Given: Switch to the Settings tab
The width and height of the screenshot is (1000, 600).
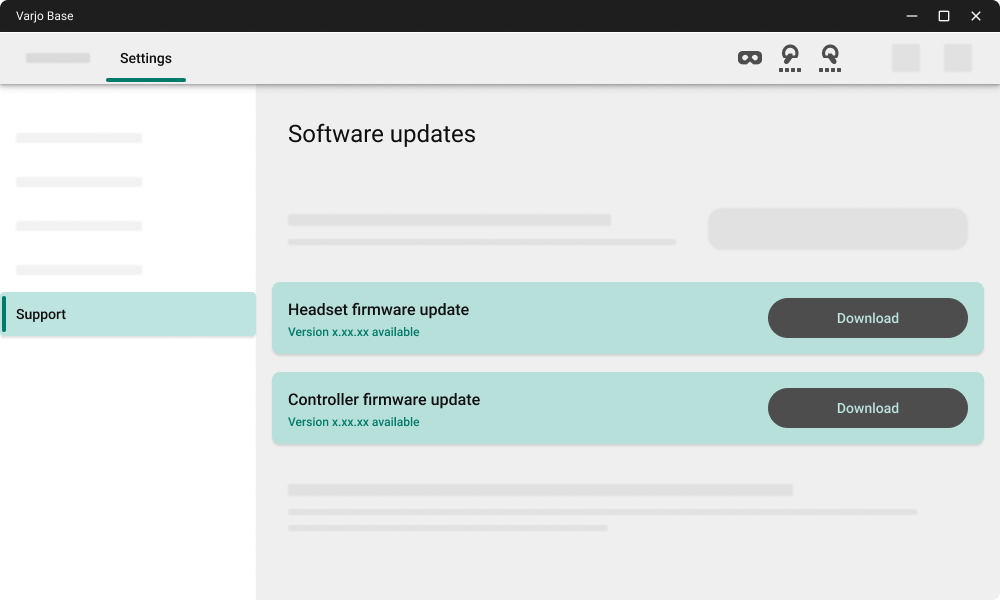Looking at the screenshot, I should [x=145, y=58].
